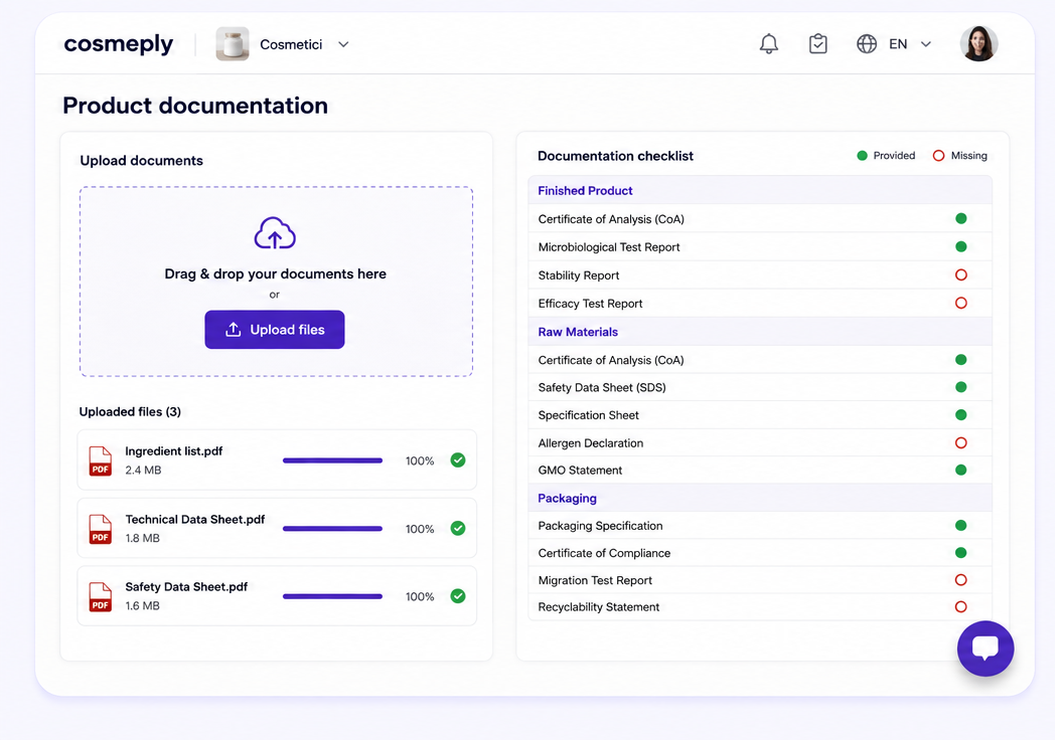Select the Safety Data Sheet.pdf file name
The width and height of the screenshot is (1055, 740).
pos(186,587)
